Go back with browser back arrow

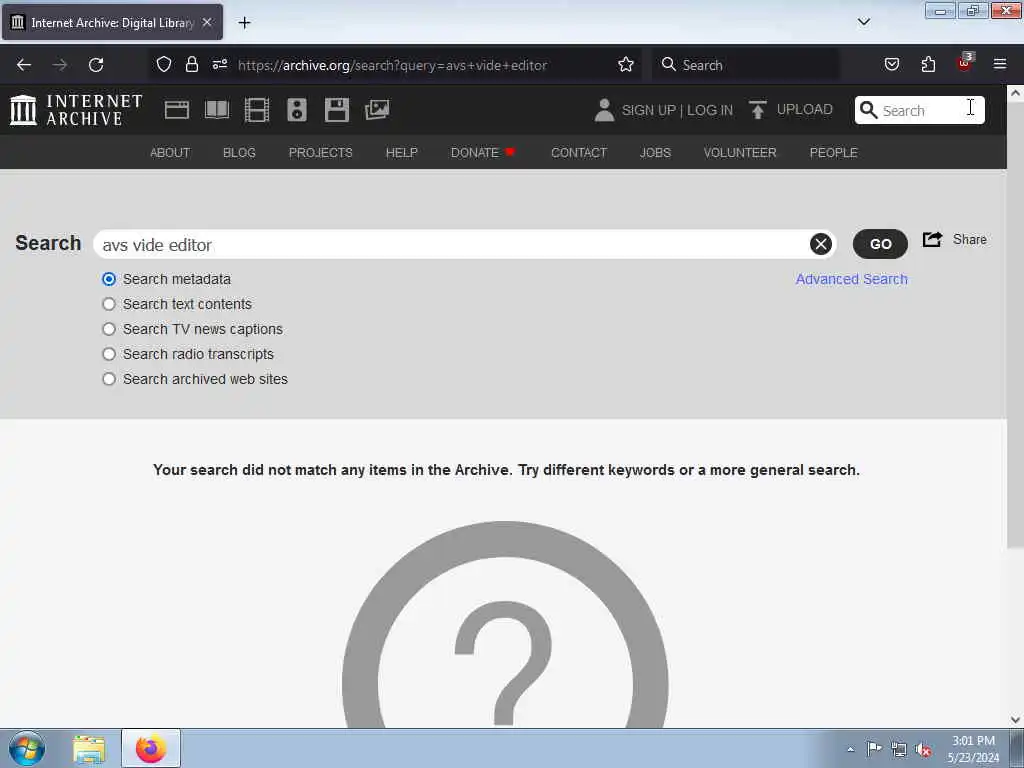tap(24, 65)
